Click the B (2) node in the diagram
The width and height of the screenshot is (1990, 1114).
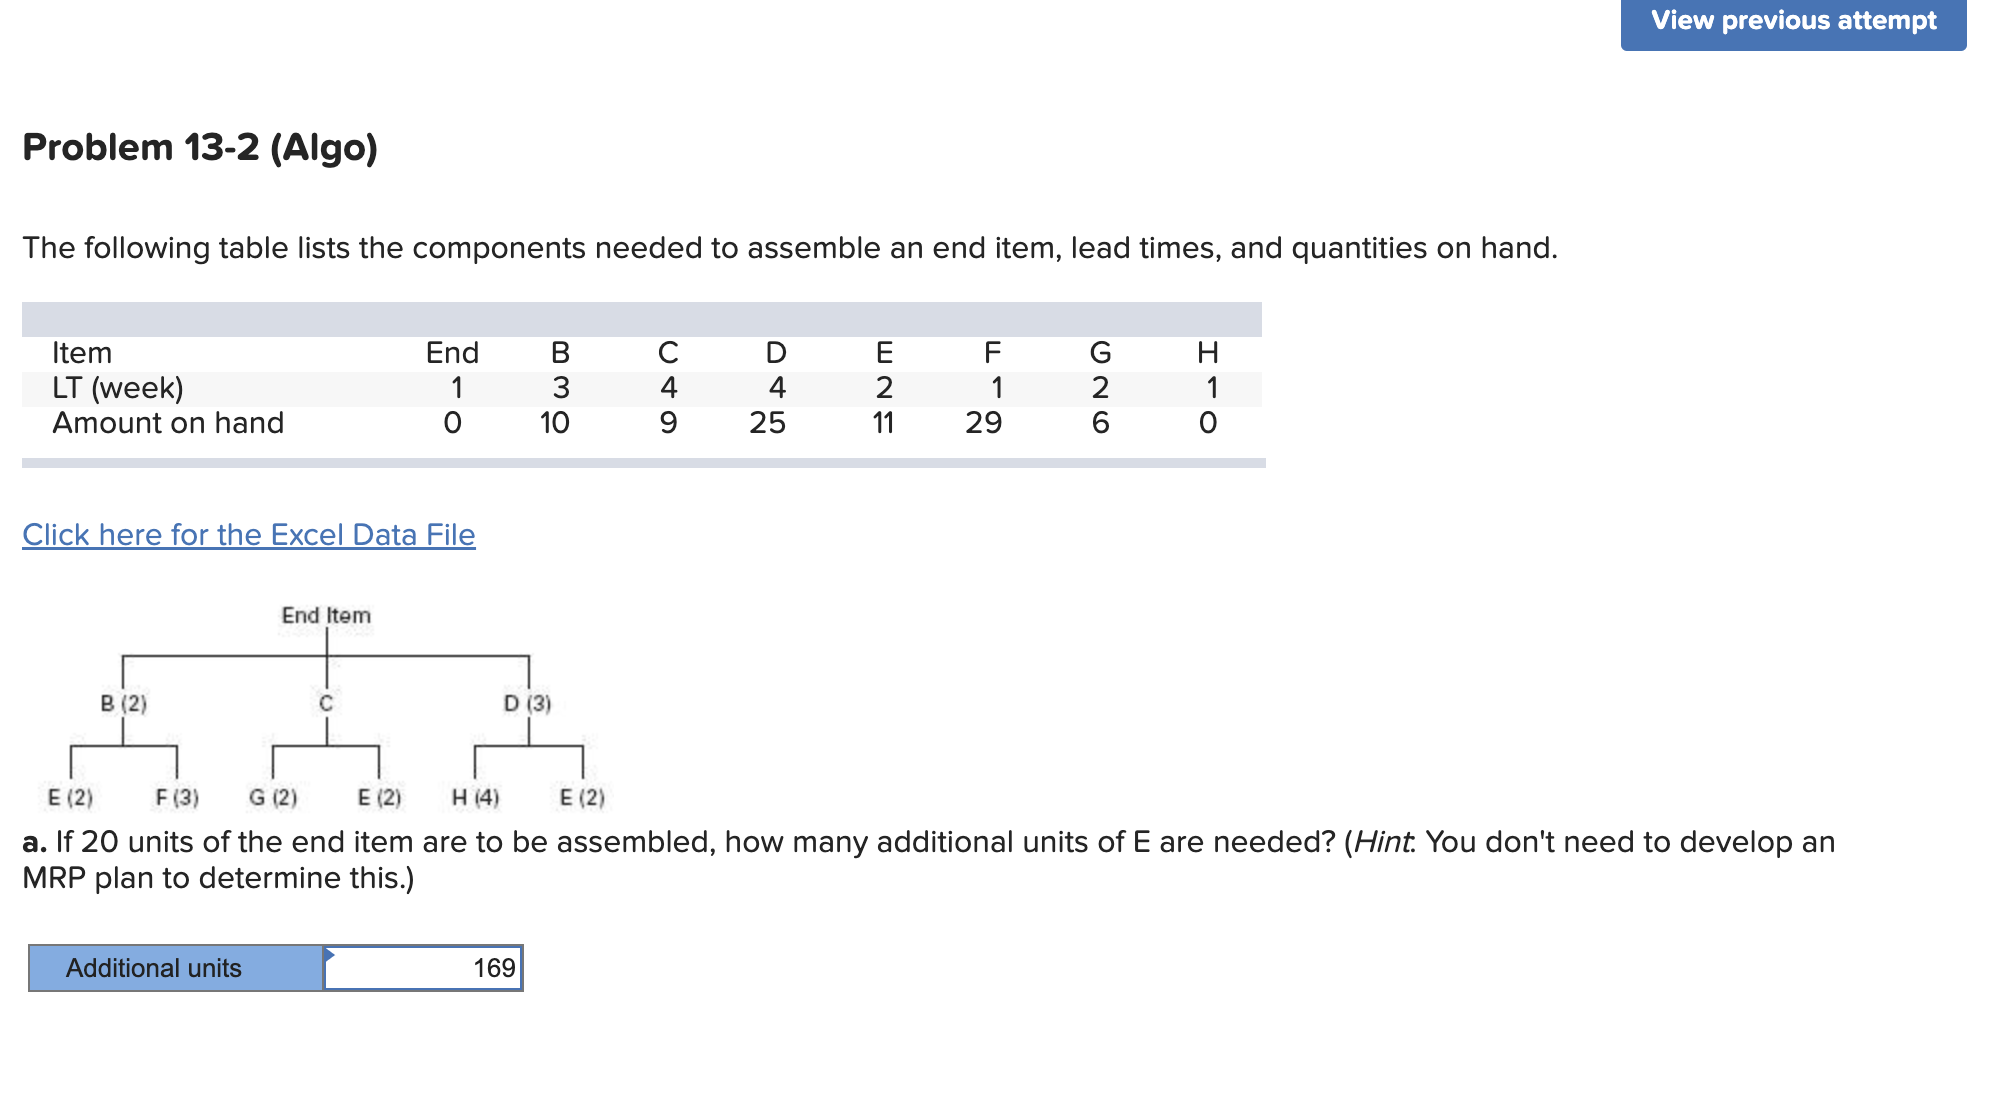coord(123,703)
